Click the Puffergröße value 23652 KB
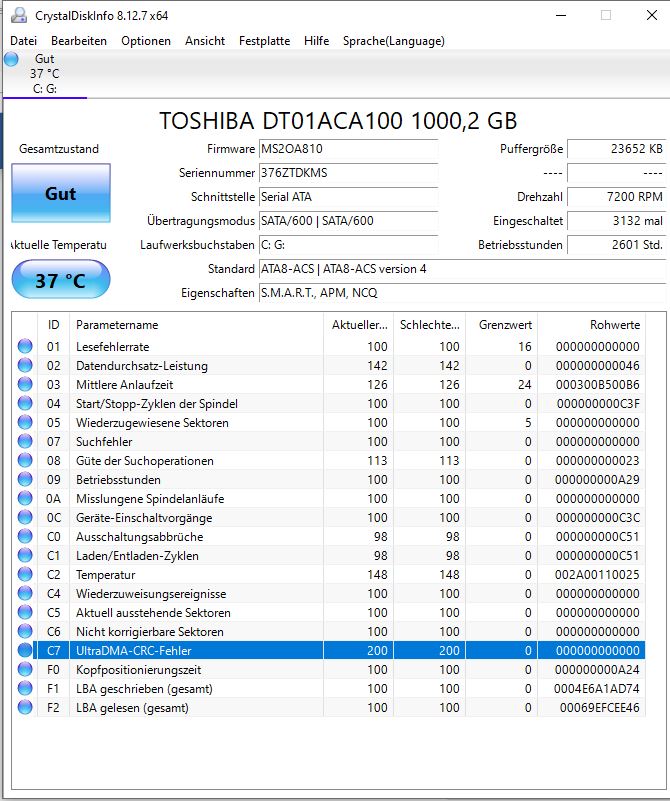Viewport: 670px width, 801px height. click(x=617, y=149)
